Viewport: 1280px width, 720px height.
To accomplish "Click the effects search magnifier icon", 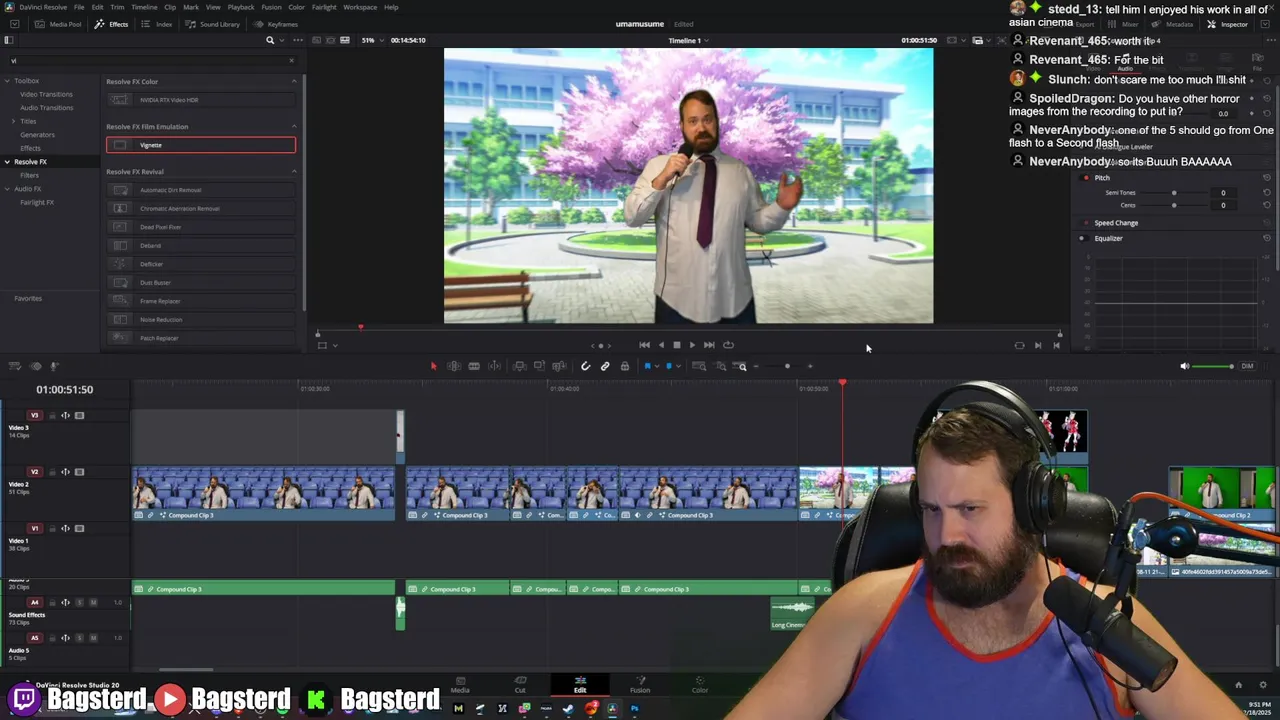I will pyautogui.click(x=270, y=40).
